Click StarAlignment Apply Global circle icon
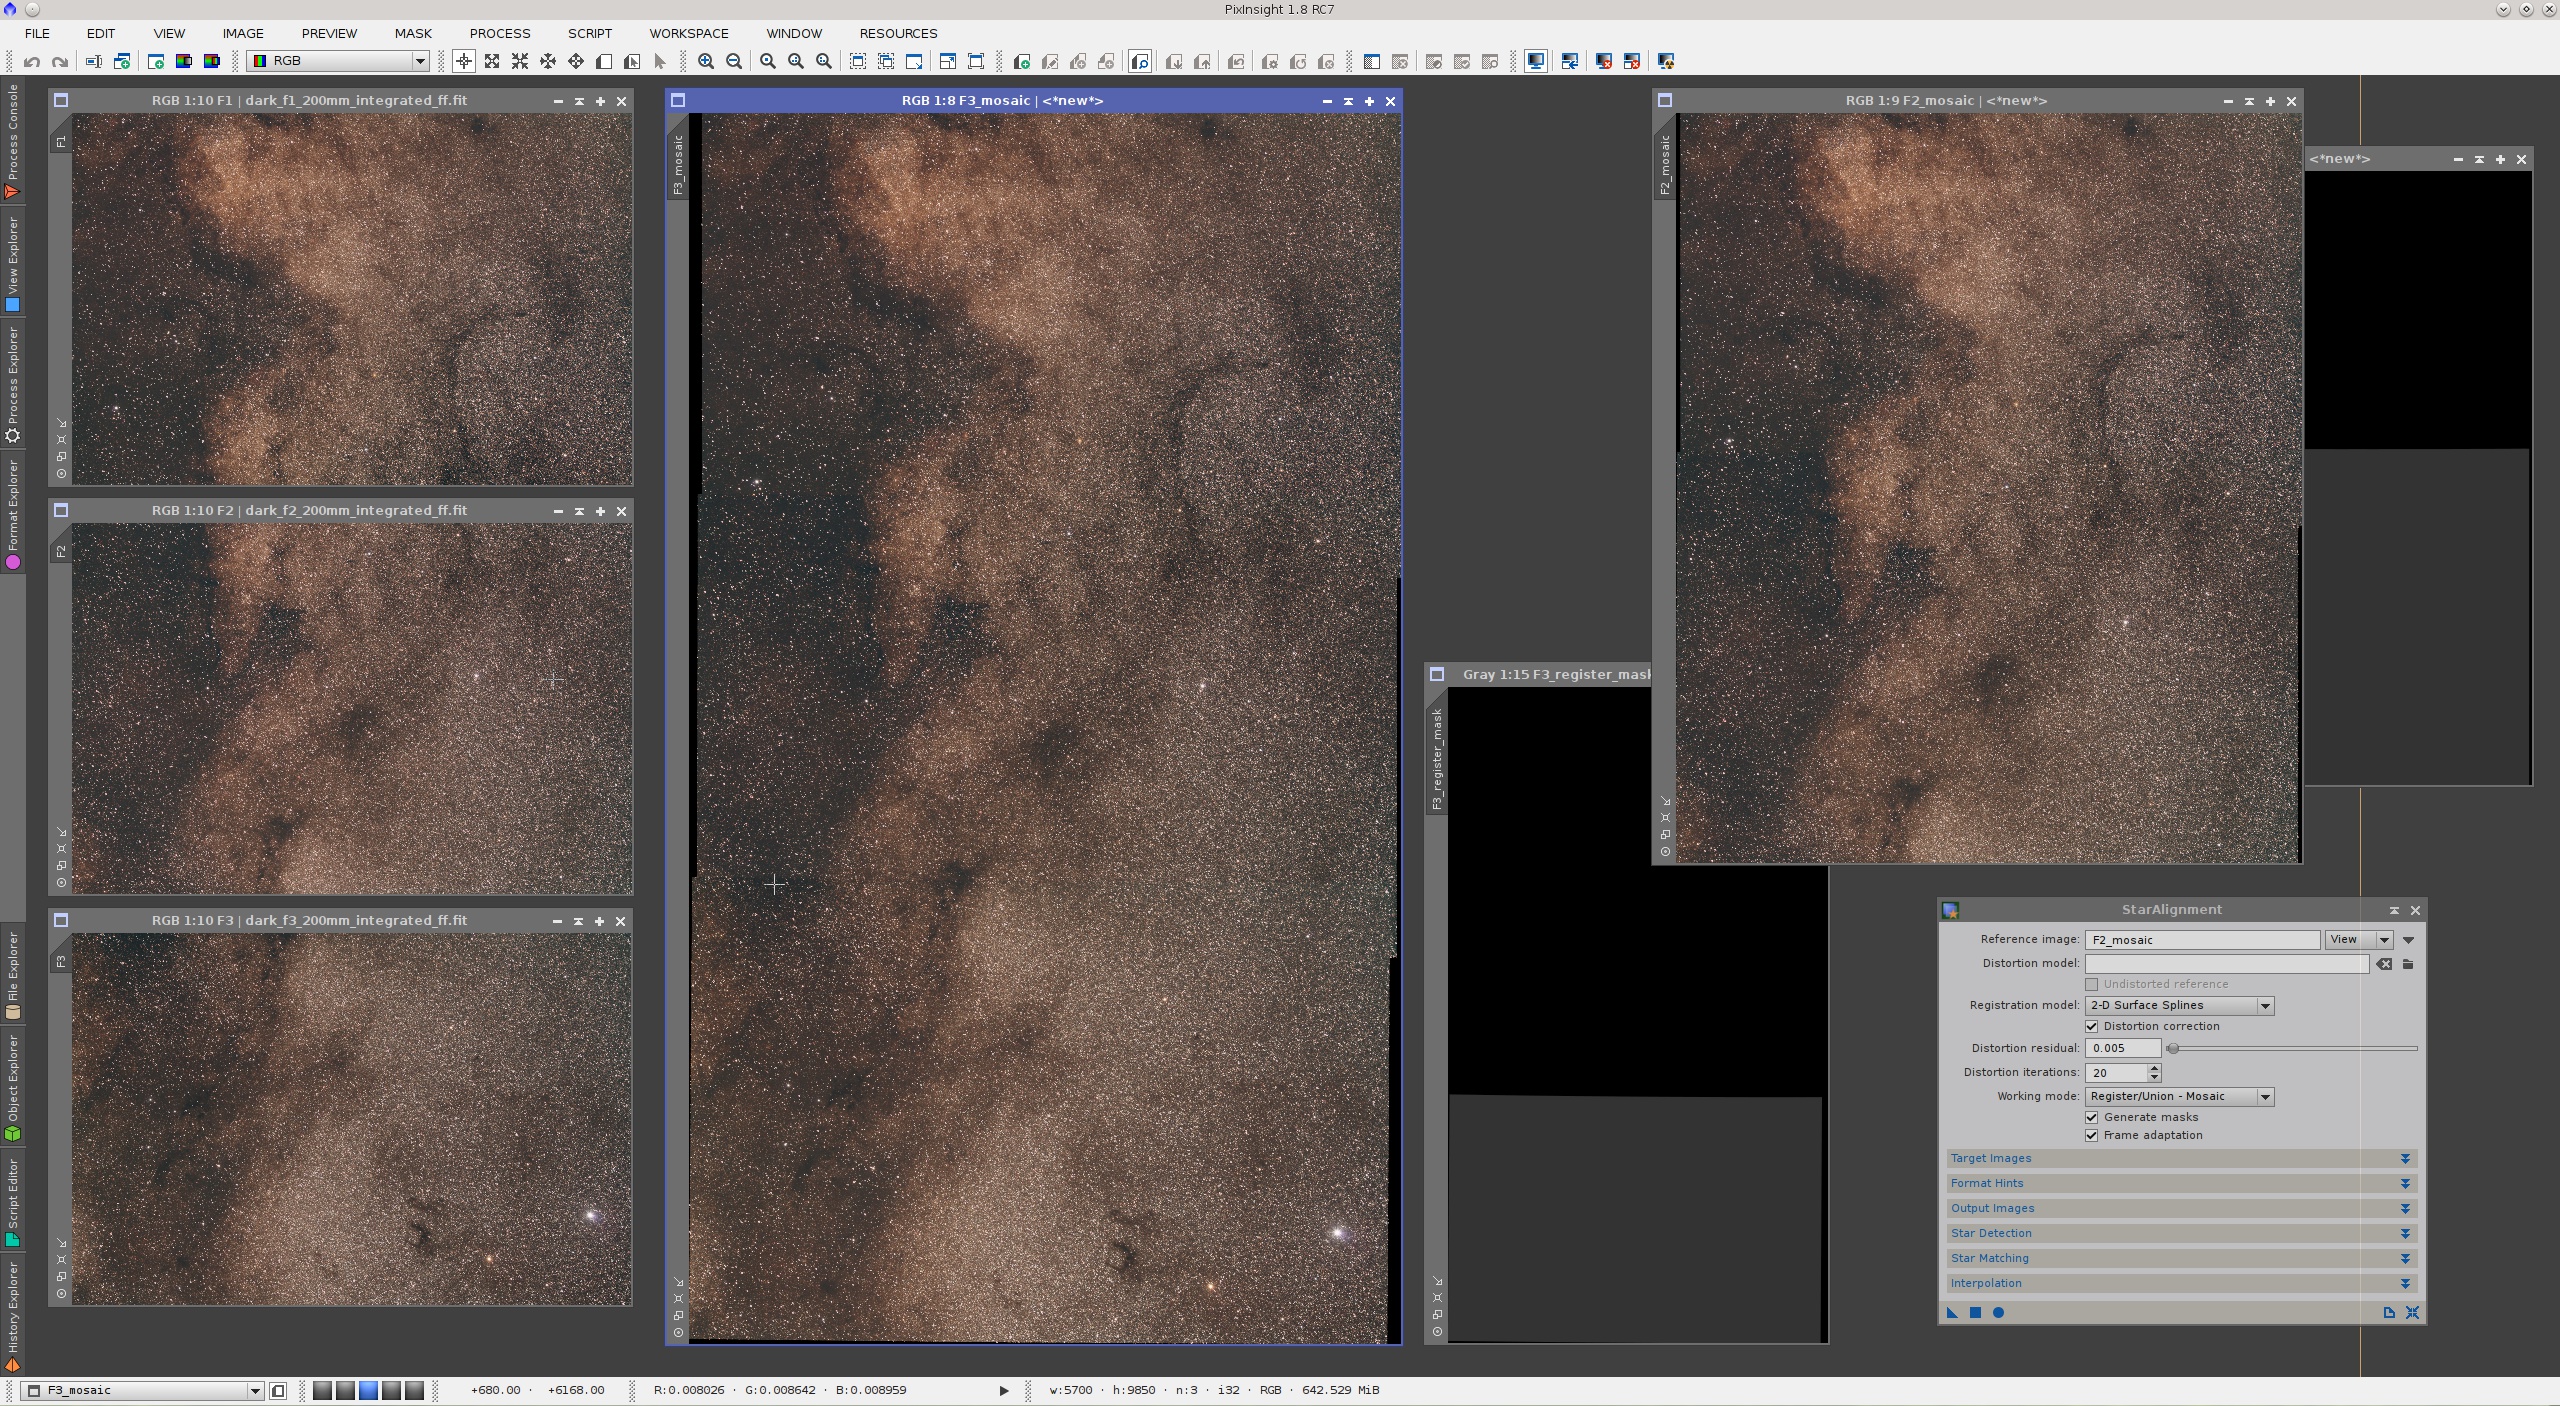2560x1406 pixels. [1998, 1313]
